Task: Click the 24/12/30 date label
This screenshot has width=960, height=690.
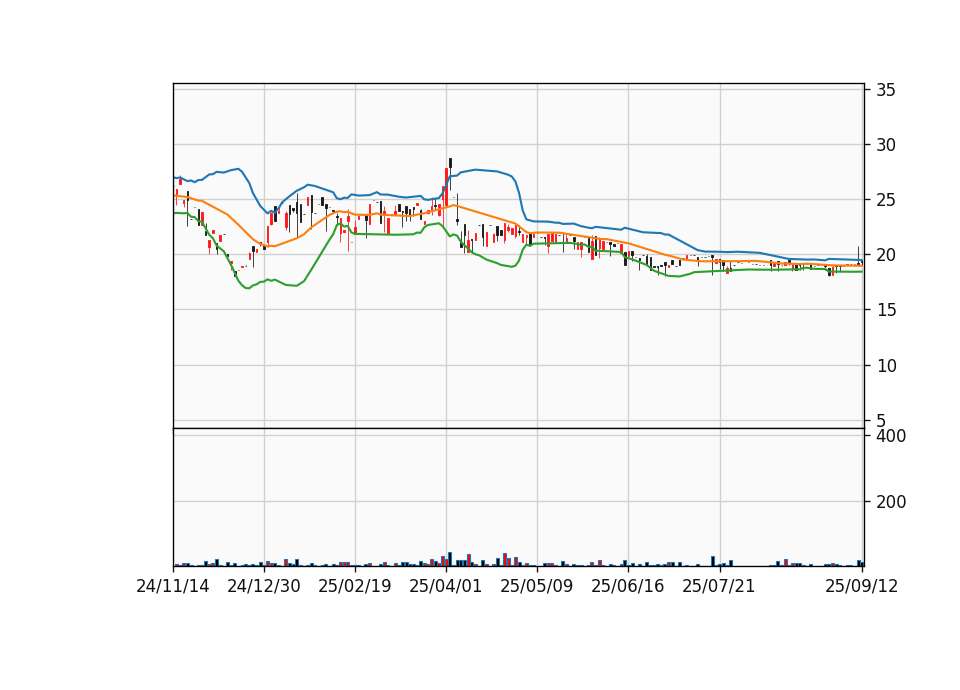Action: tap(264, 586)
